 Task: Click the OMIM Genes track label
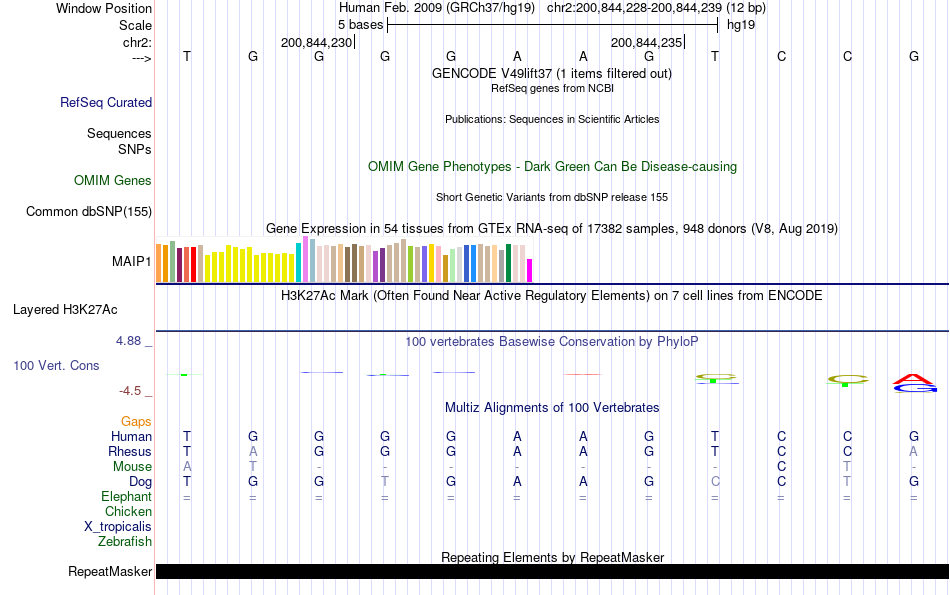(x=113, y=181)
